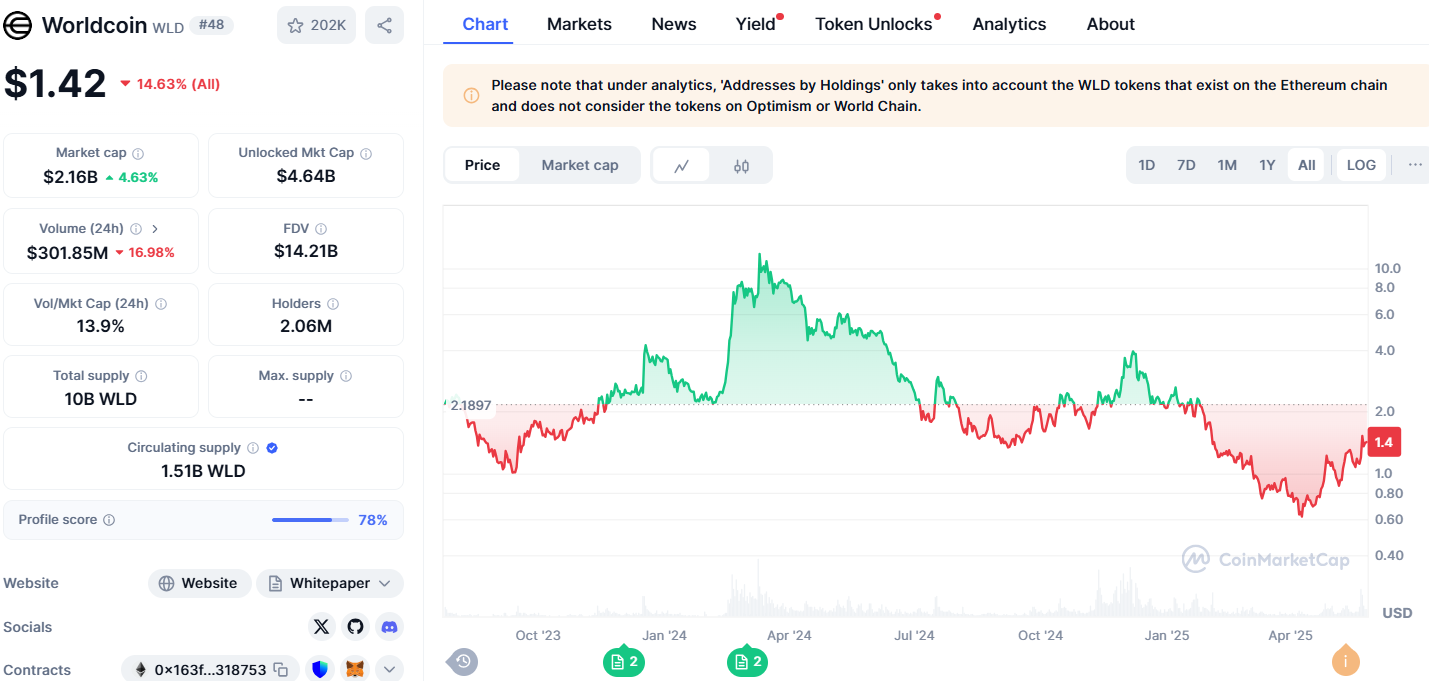Click the share icon button

click(384, 25)
